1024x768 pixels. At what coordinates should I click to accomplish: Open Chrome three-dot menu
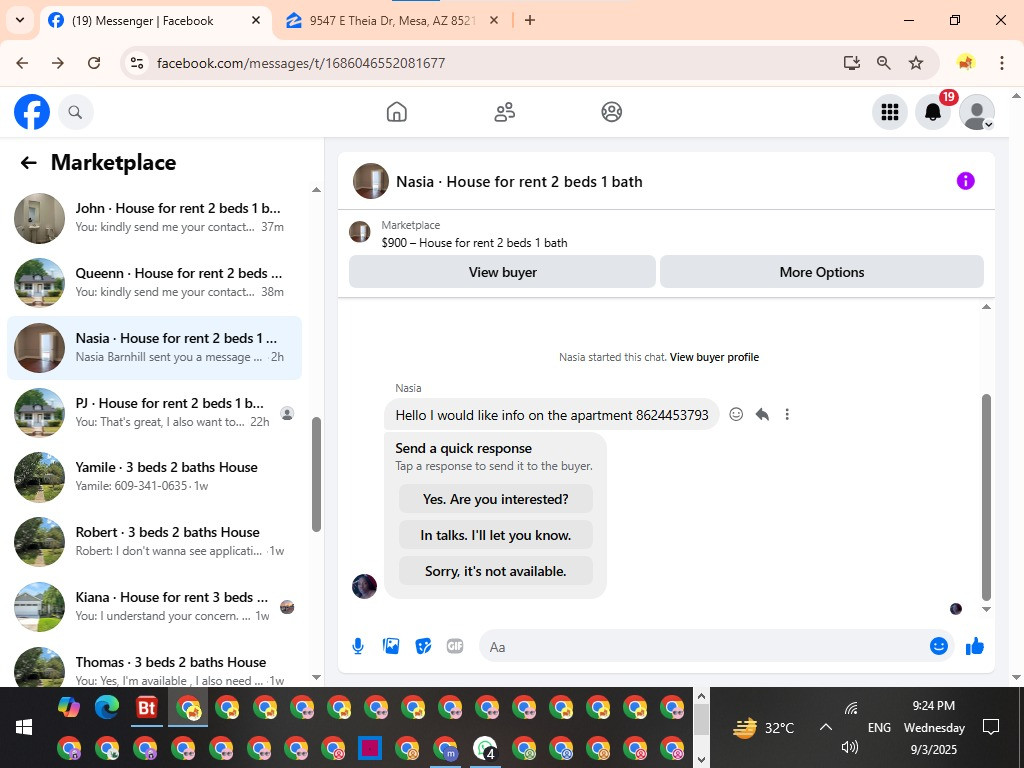[x=1002, y=63]
